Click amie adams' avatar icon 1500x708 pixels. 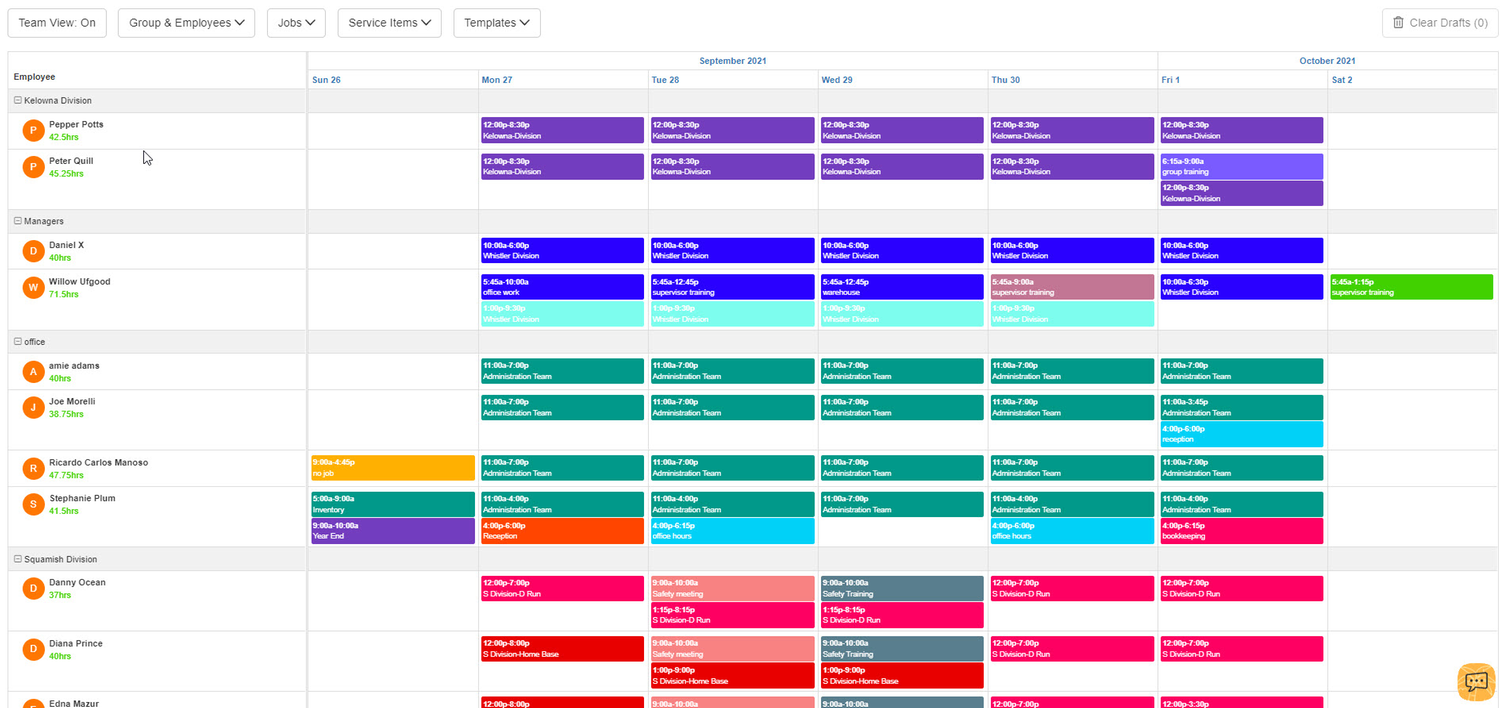(x=34, y=372)
